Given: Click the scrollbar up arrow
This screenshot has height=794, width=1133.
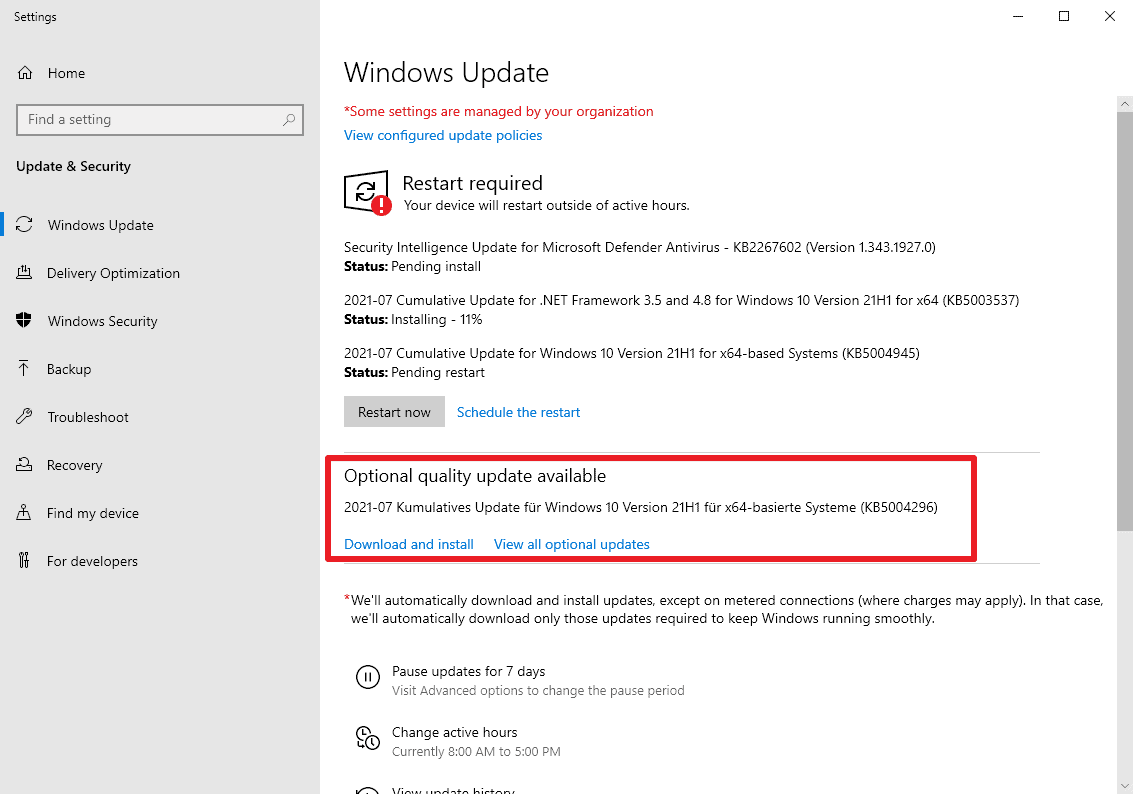Looking at the screenshot, I should pos(1124,102).
